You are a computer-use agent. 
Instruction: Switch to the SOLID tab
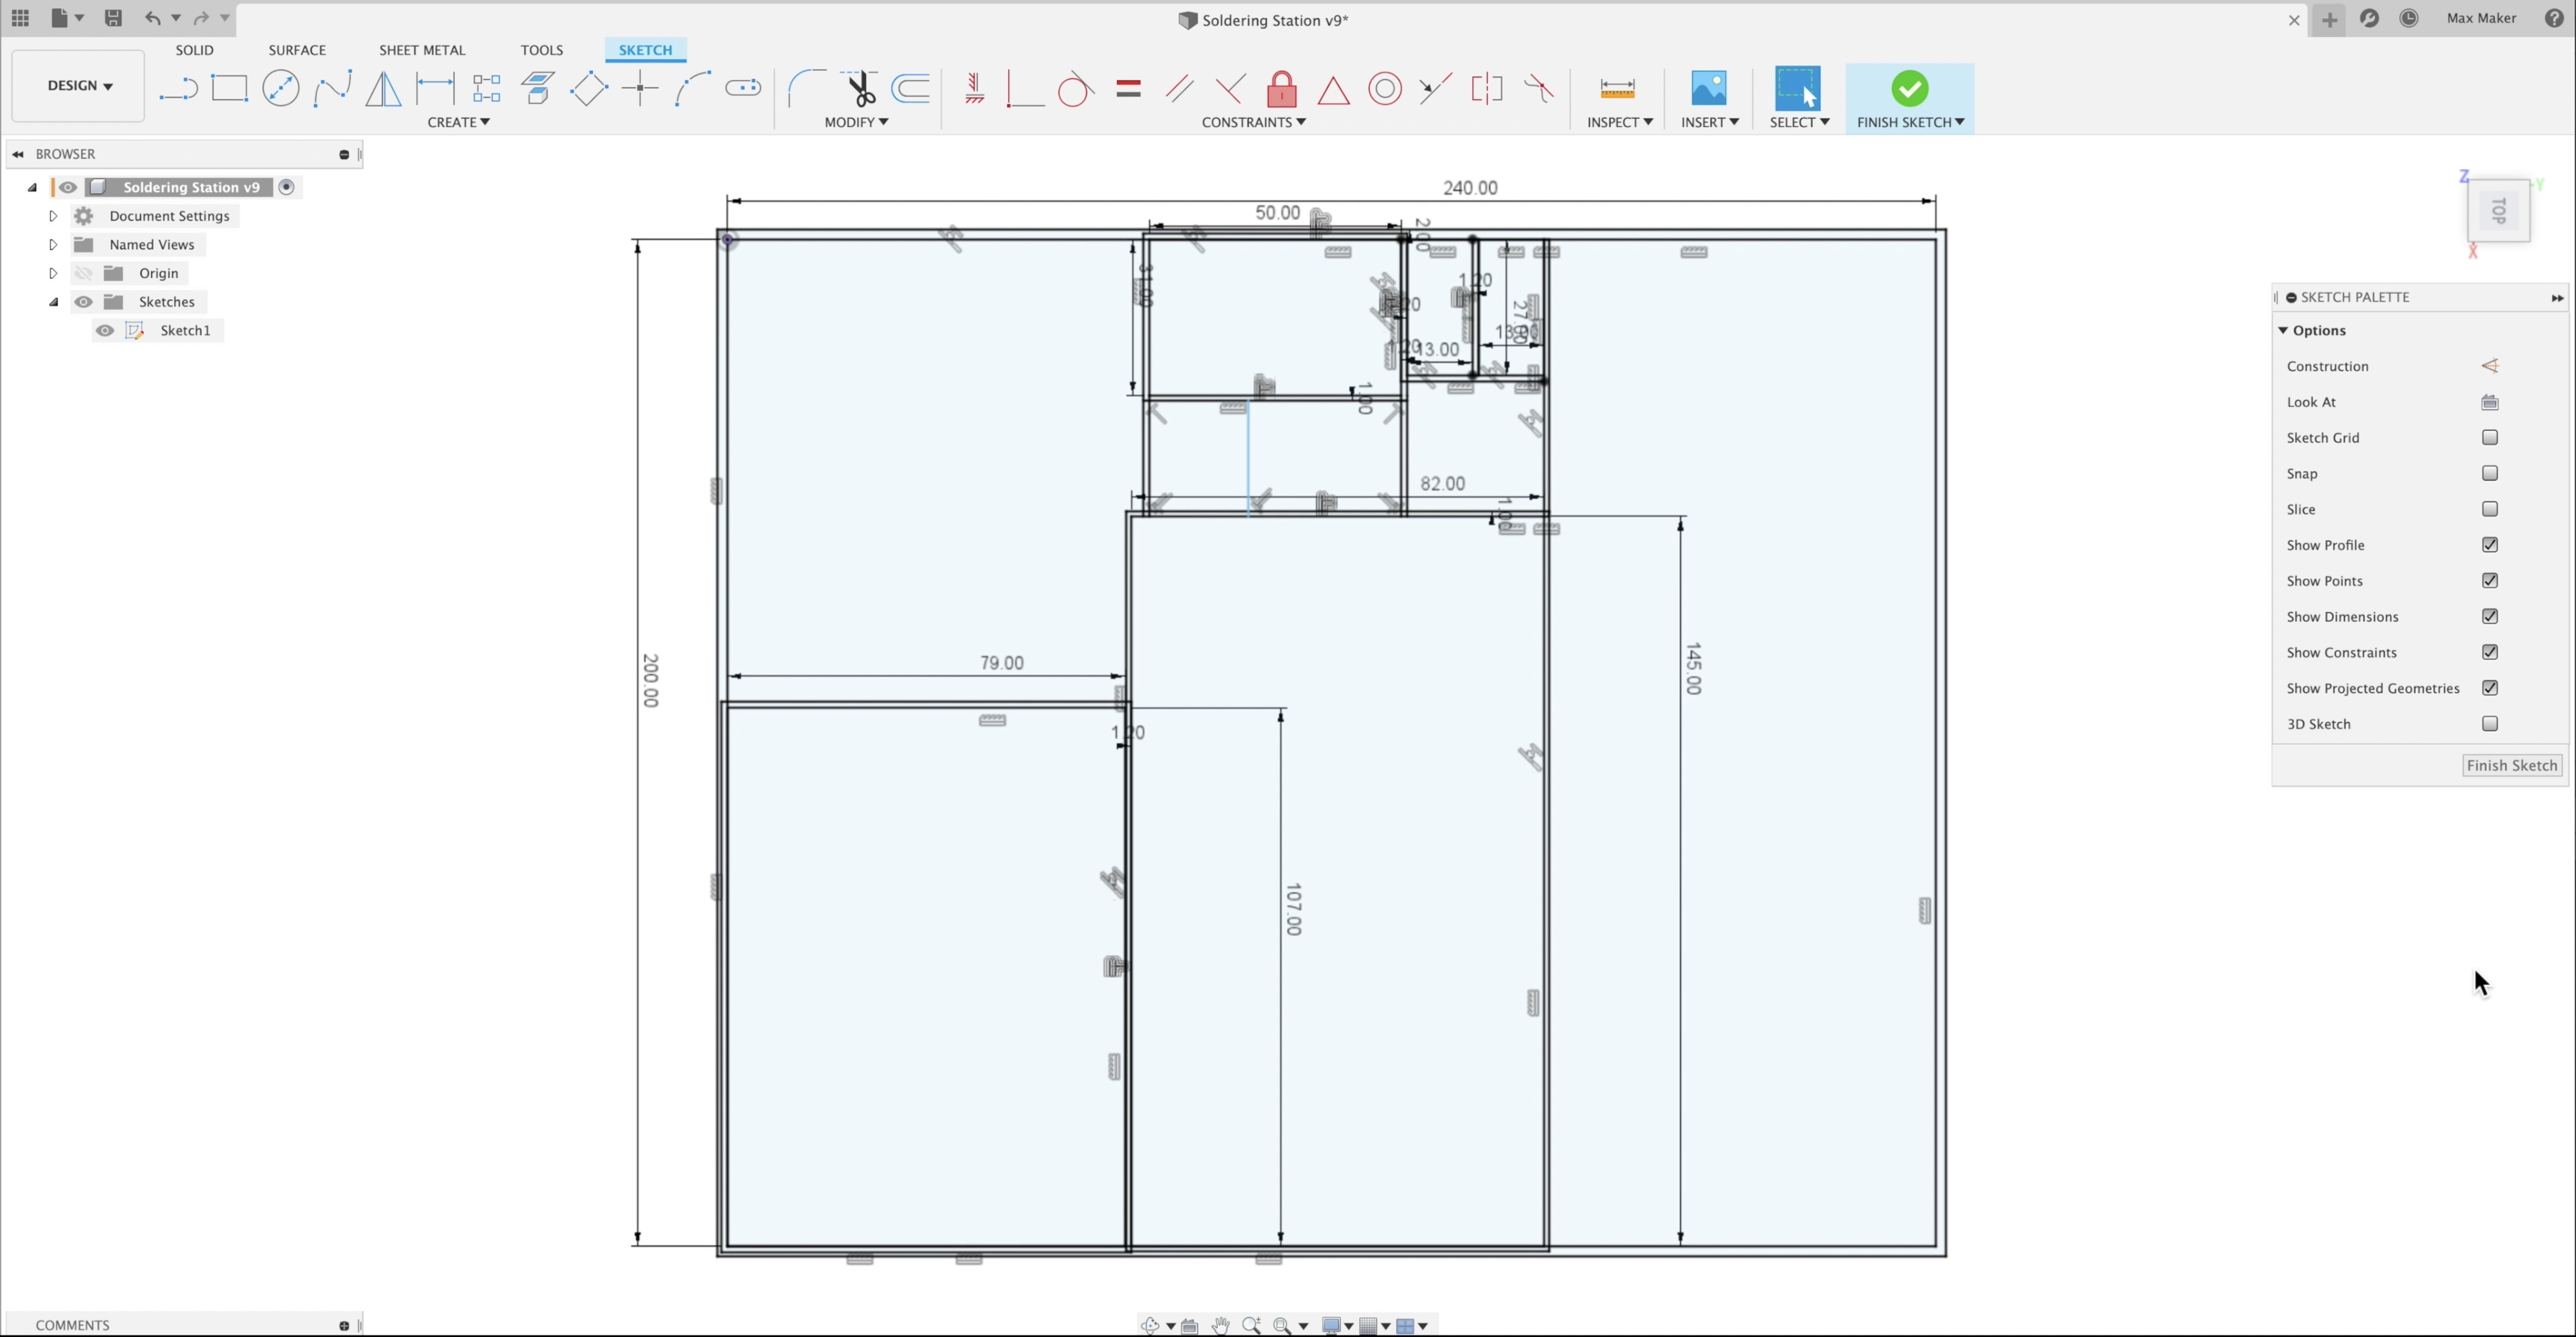click(194, 50)
